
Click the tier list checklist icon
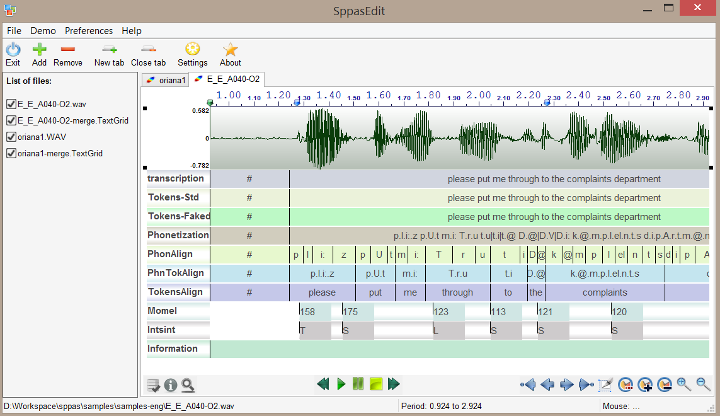[x=153, y=385]
